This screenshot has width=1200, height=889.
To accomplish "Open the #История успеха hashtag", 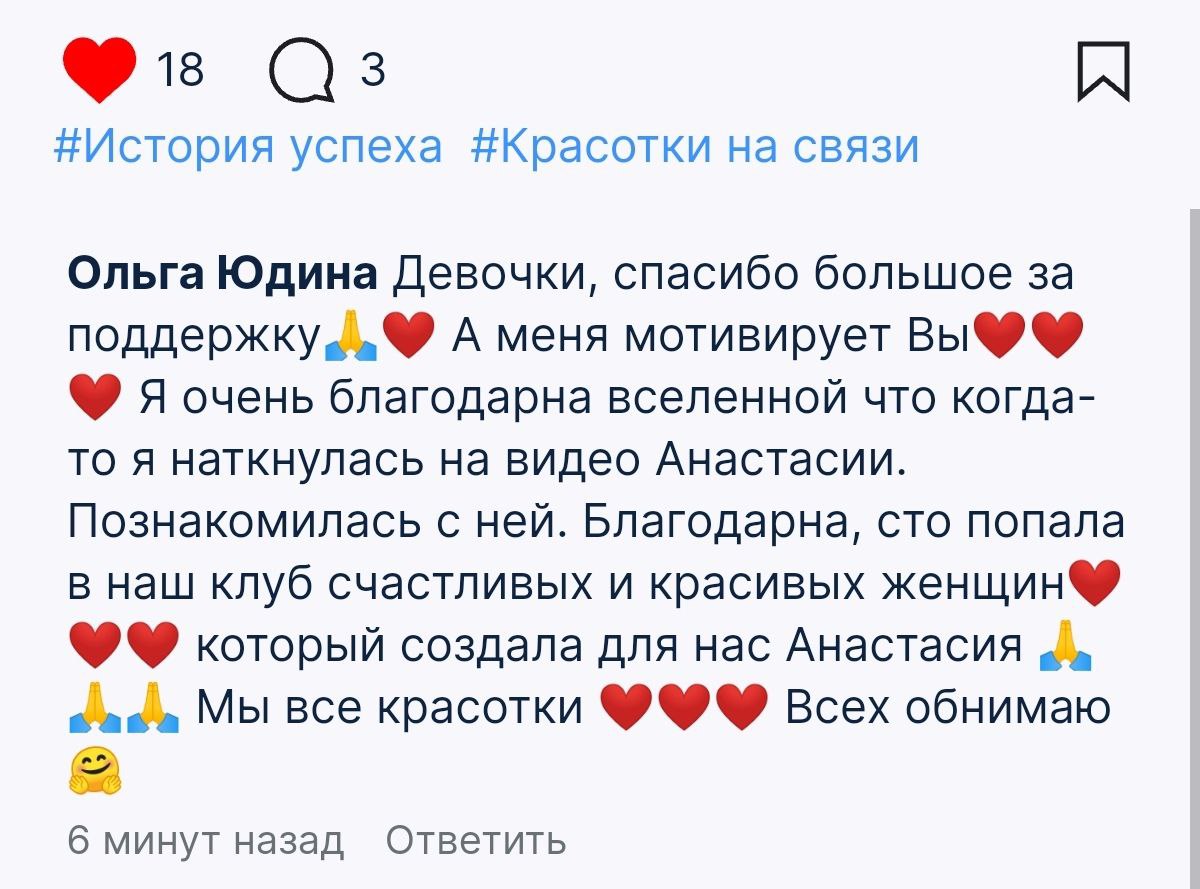I will pos(247,147).
